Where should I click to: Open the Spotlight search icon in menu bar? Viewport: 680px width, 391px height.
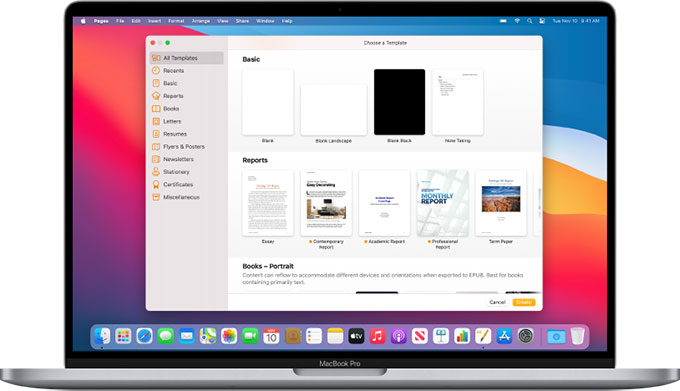click(530, 21)
